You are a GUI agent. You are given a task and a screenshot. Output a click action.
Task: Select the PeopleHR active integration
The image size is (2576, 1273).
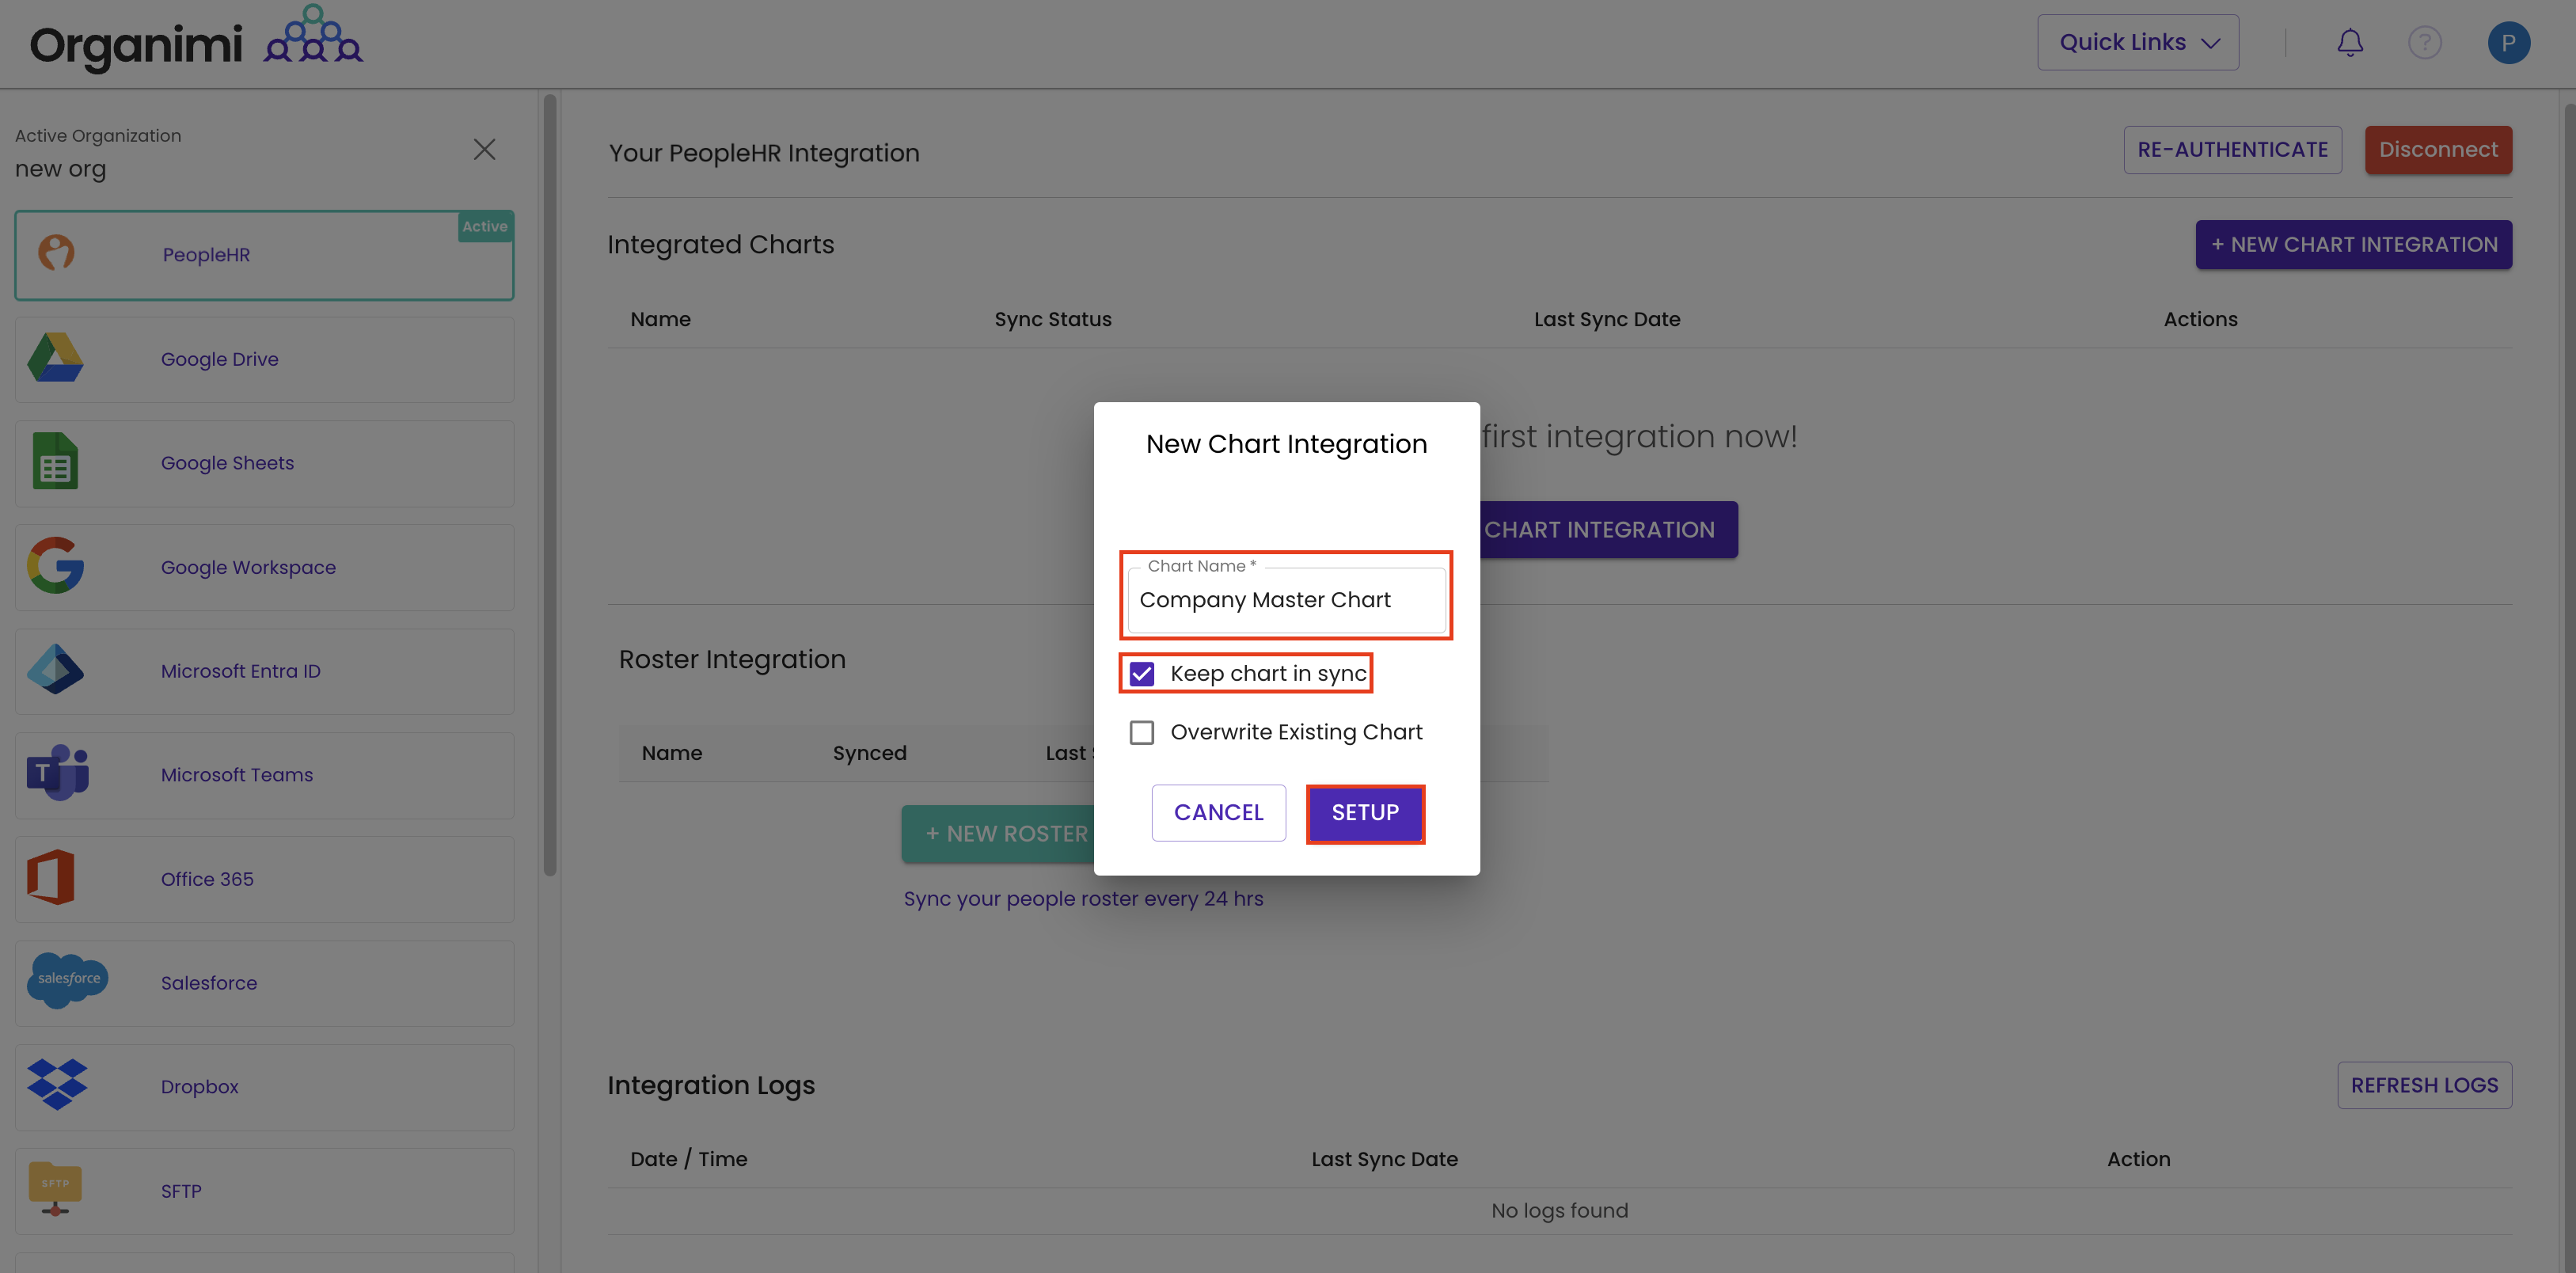pos(264,255)
